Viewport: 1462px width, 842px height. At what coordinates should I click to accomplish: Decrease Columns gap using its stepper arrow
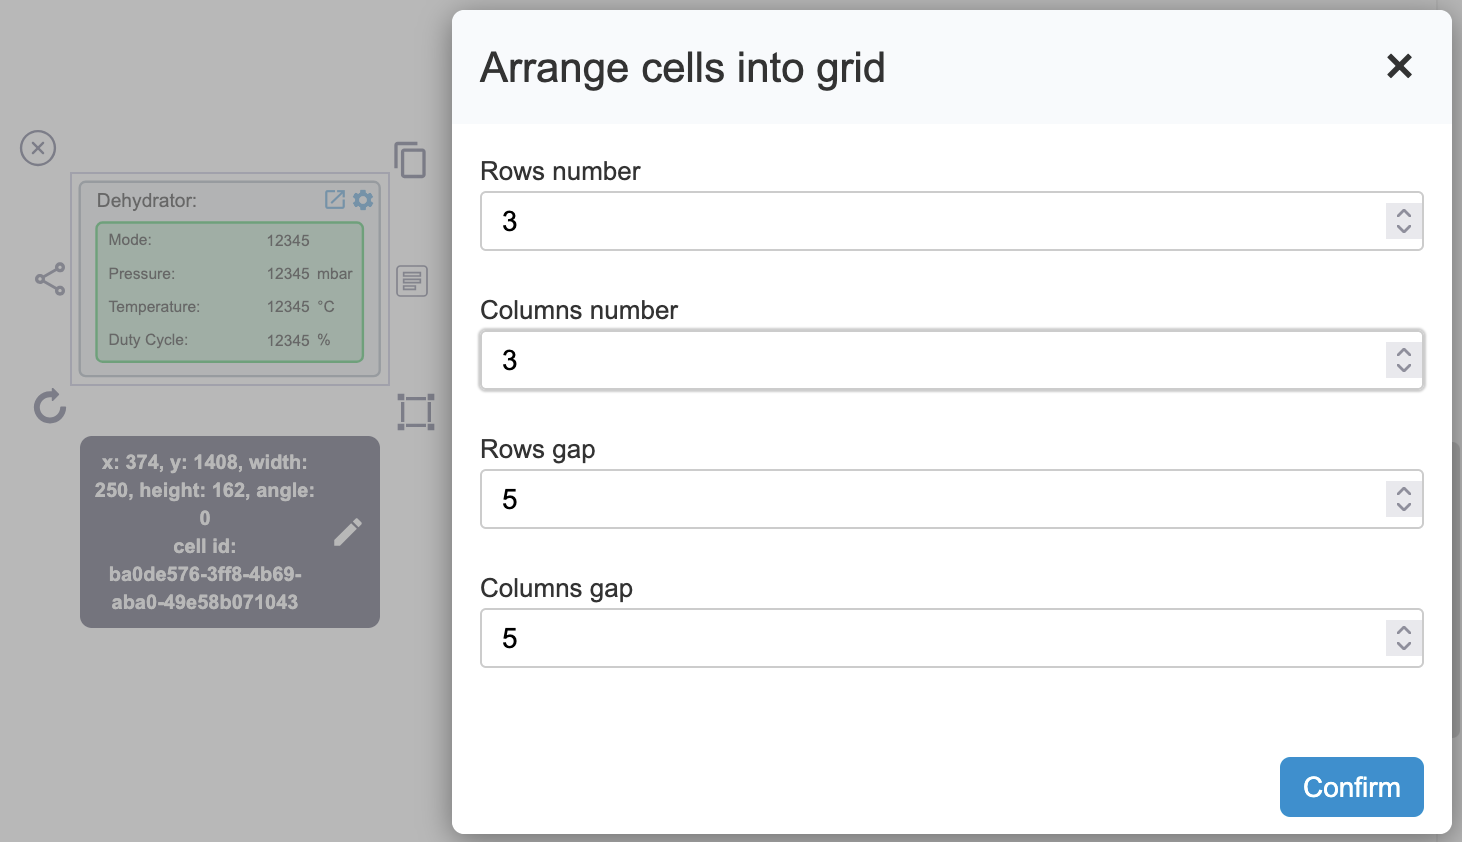pyautogui.click(x=1403, y=645)
